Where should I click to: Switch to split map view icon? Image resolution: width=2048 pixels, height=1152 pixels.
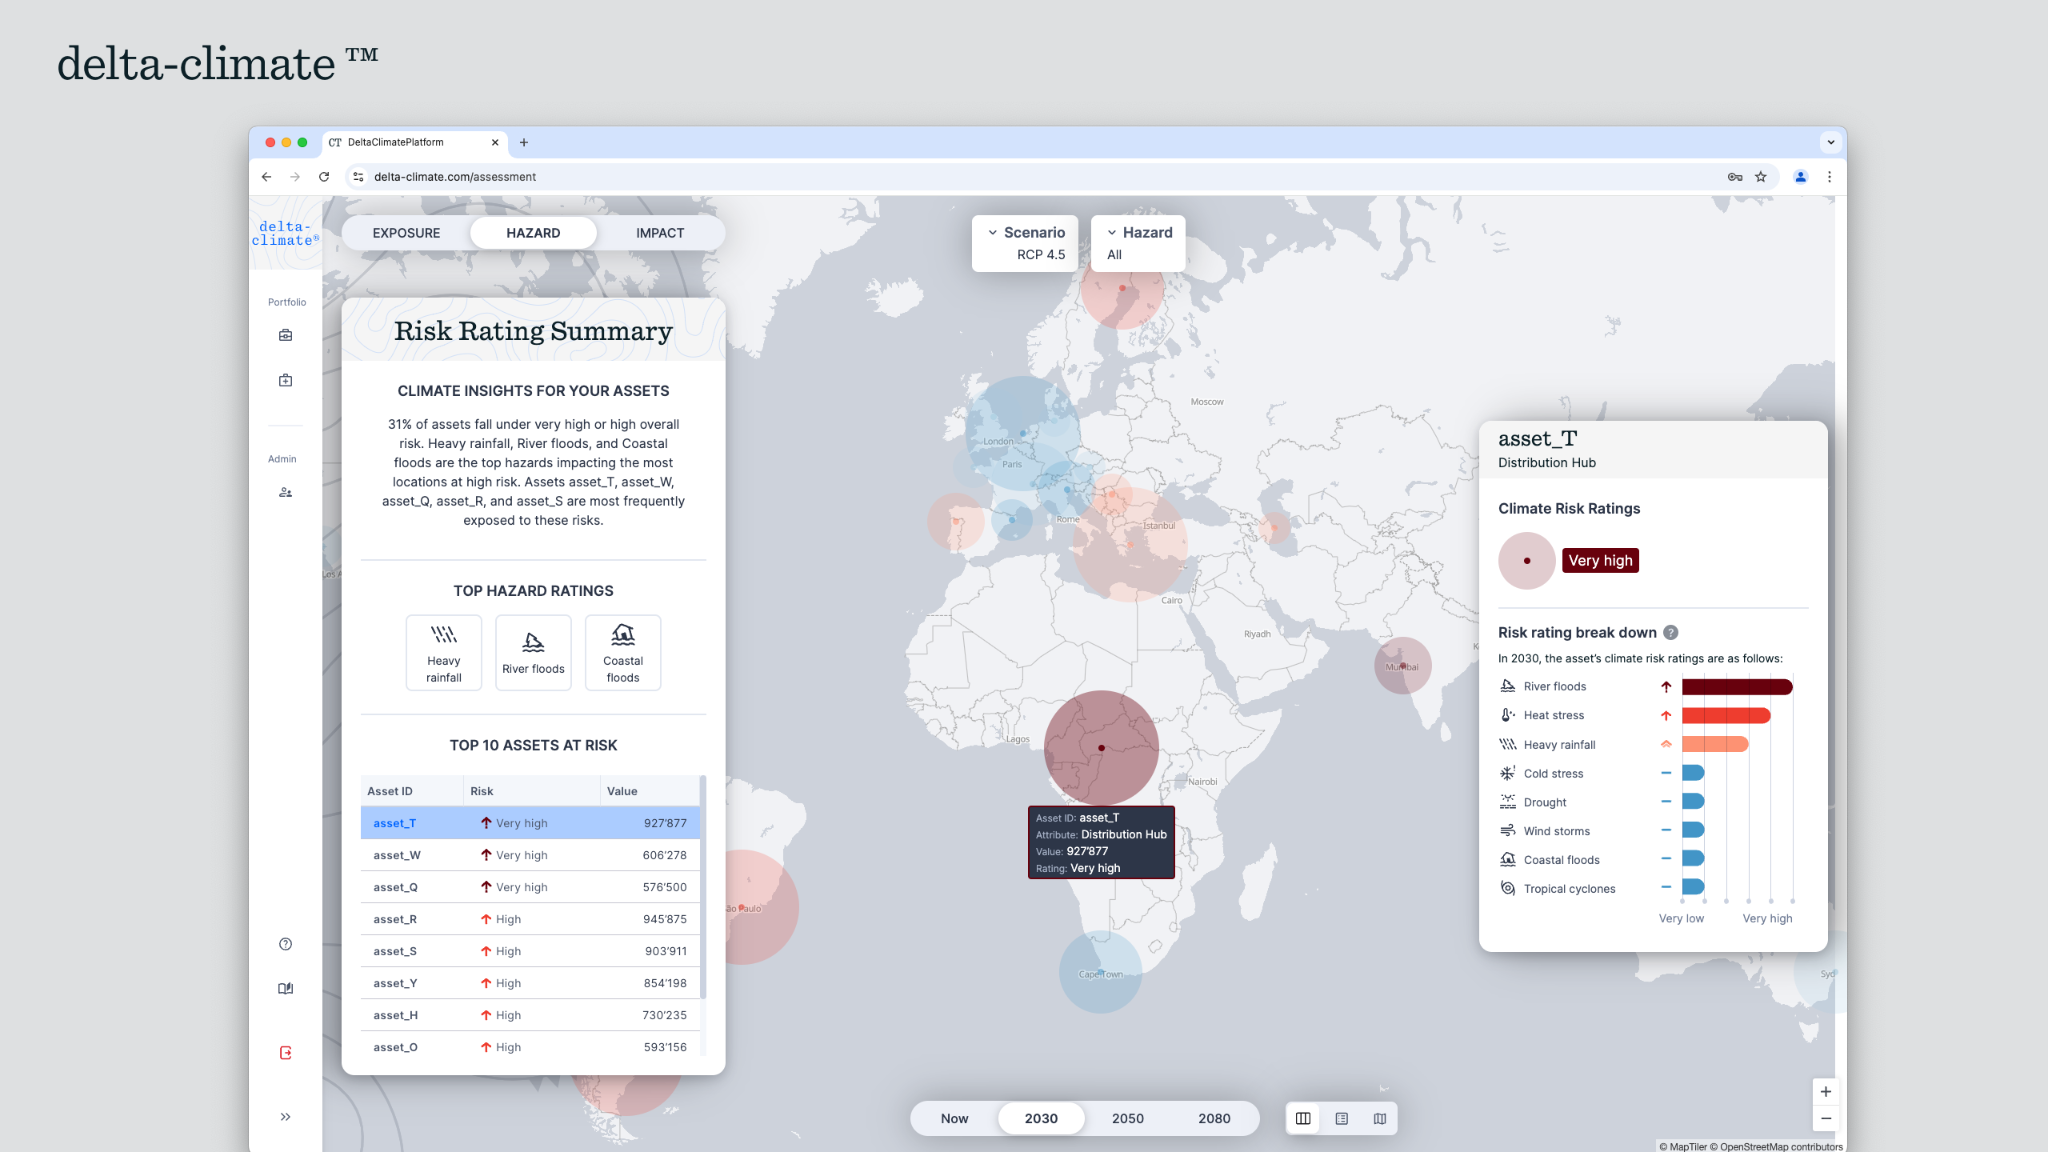[x=1303, y=1118]
